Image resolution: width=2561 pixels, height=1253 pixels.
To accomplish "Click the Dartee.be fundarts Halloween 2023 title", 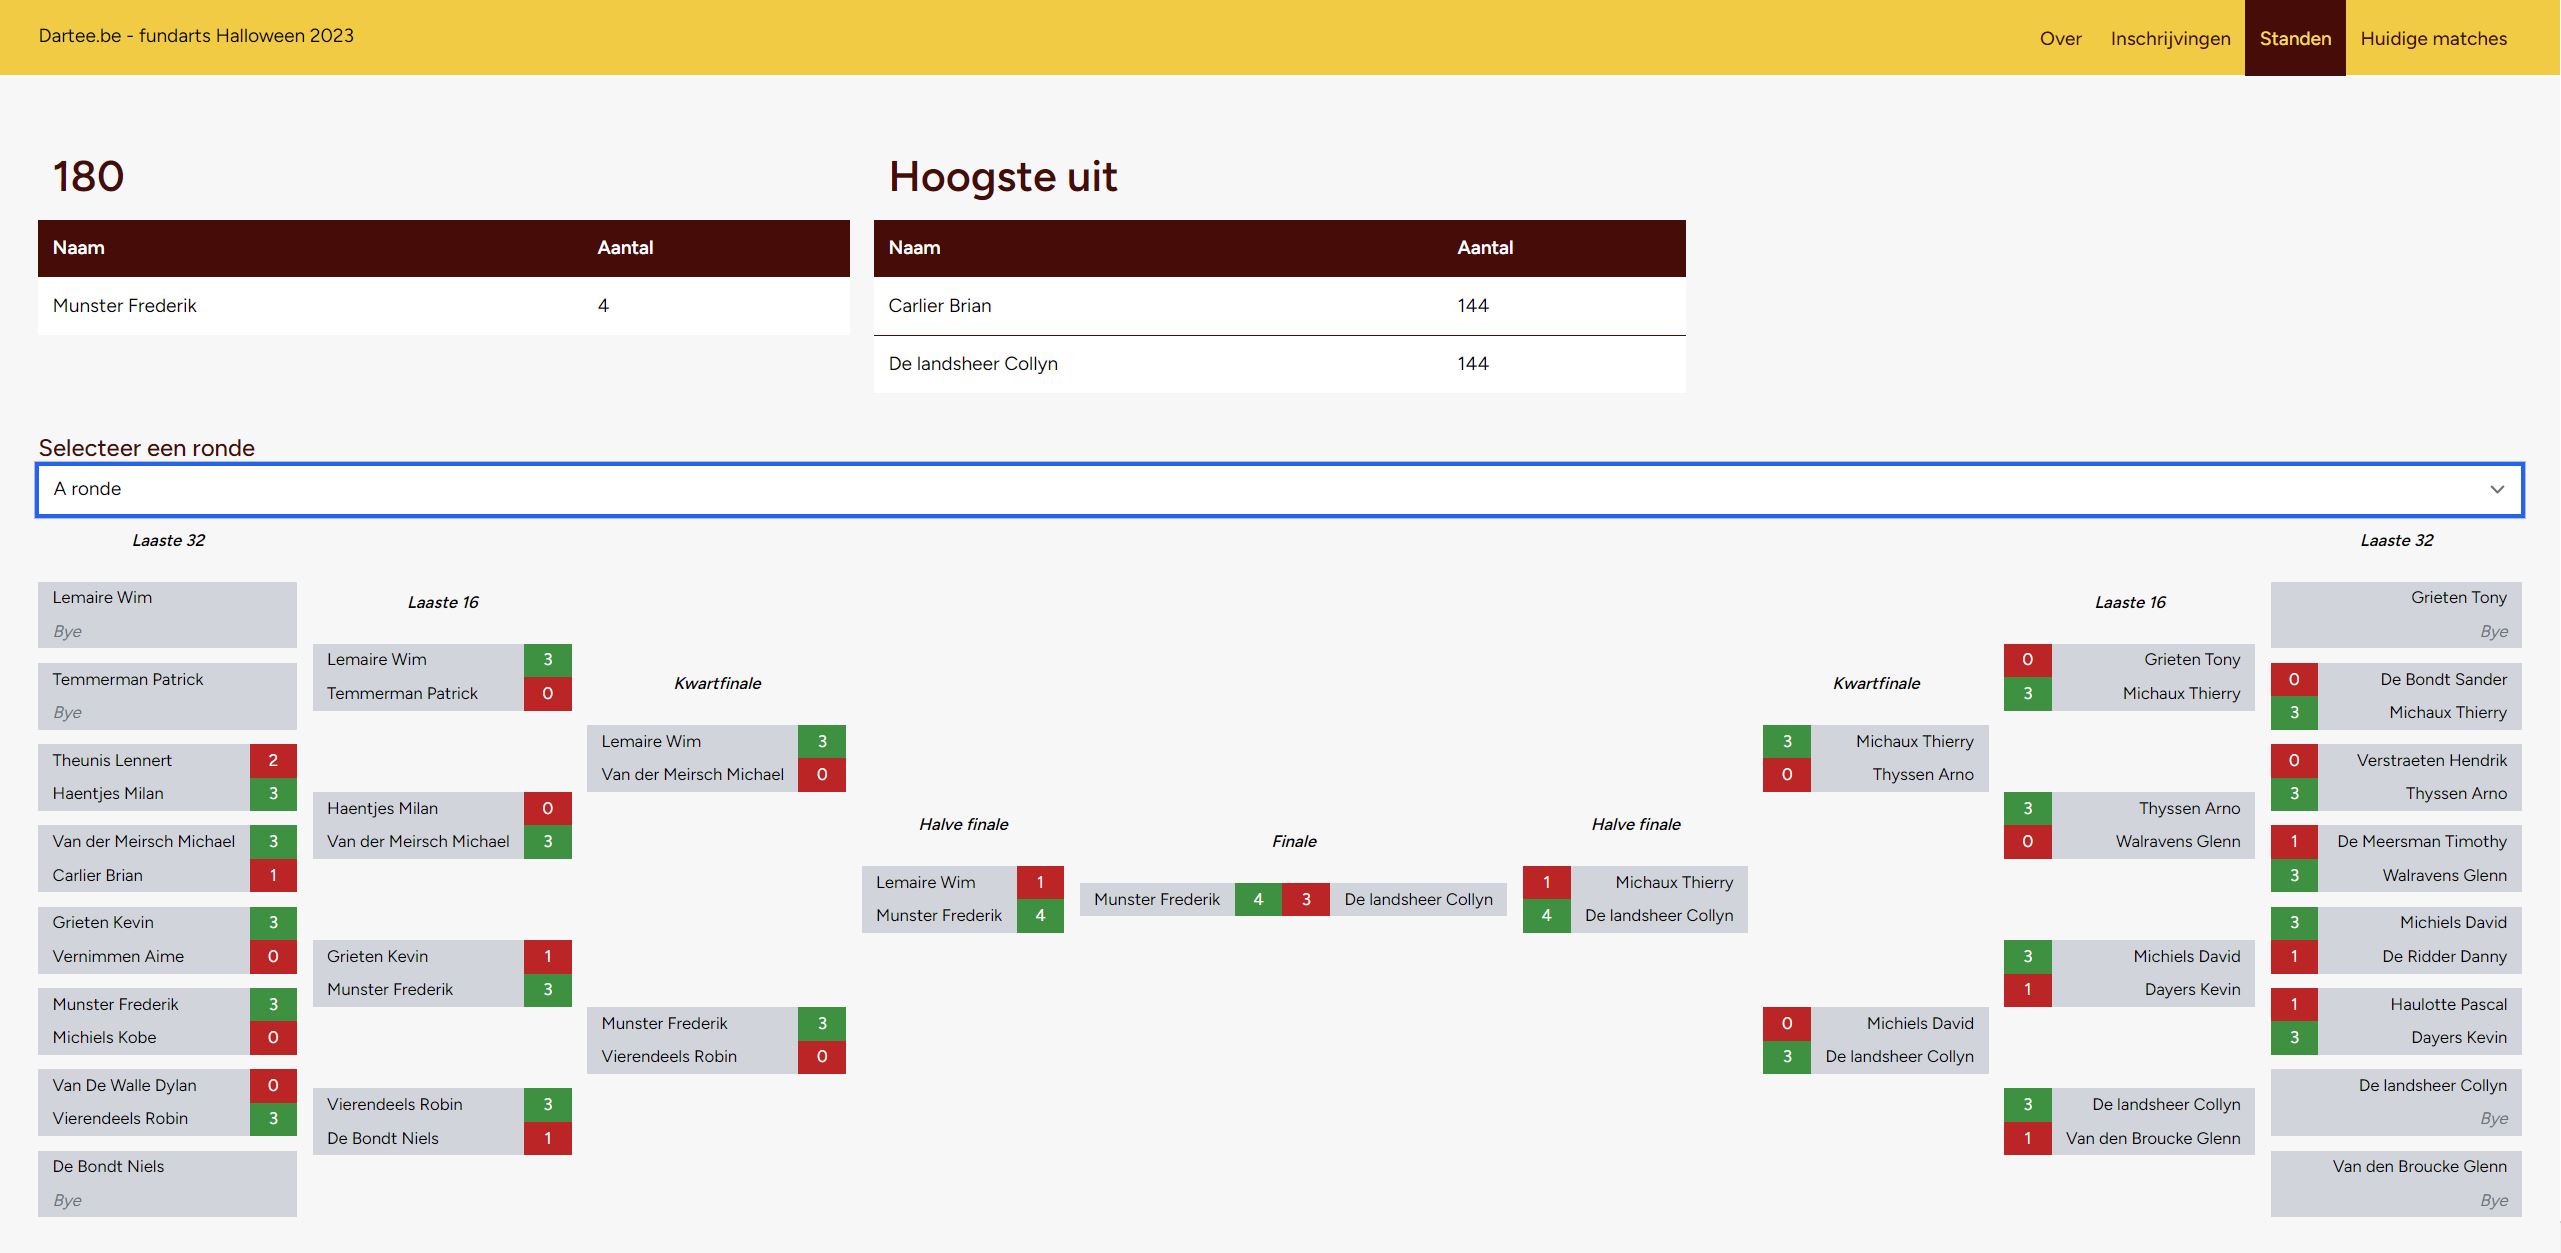I will 196,36.
